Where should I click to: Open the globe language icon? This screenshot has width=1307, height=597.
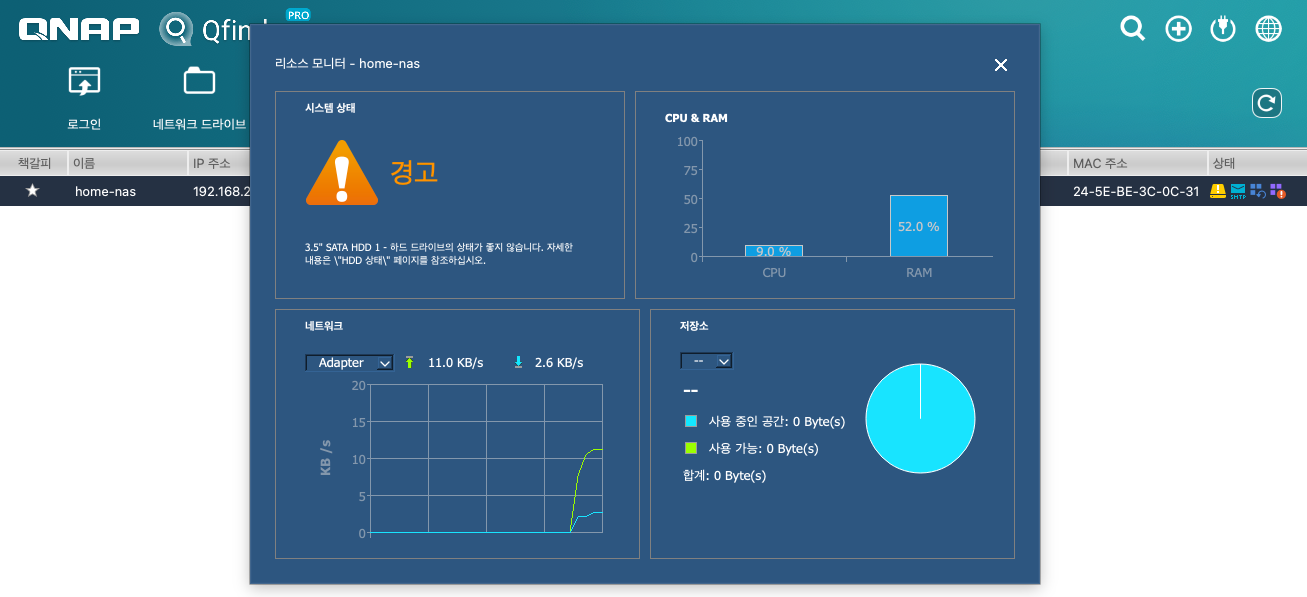coord(1268,29)
